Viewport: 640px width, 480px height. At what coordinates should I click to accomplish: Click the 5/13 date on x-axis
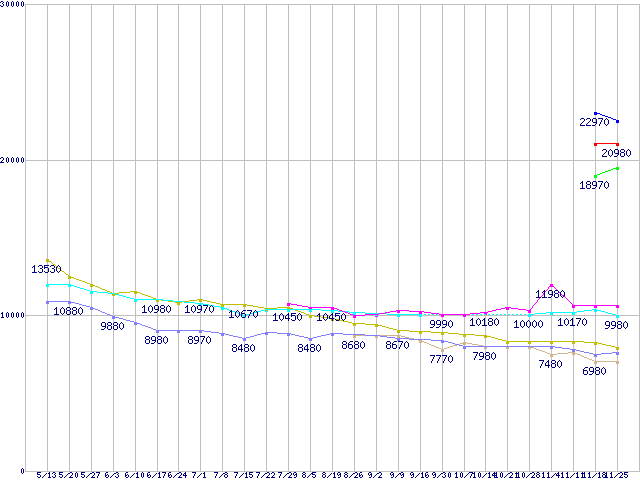tap(46, 474)
